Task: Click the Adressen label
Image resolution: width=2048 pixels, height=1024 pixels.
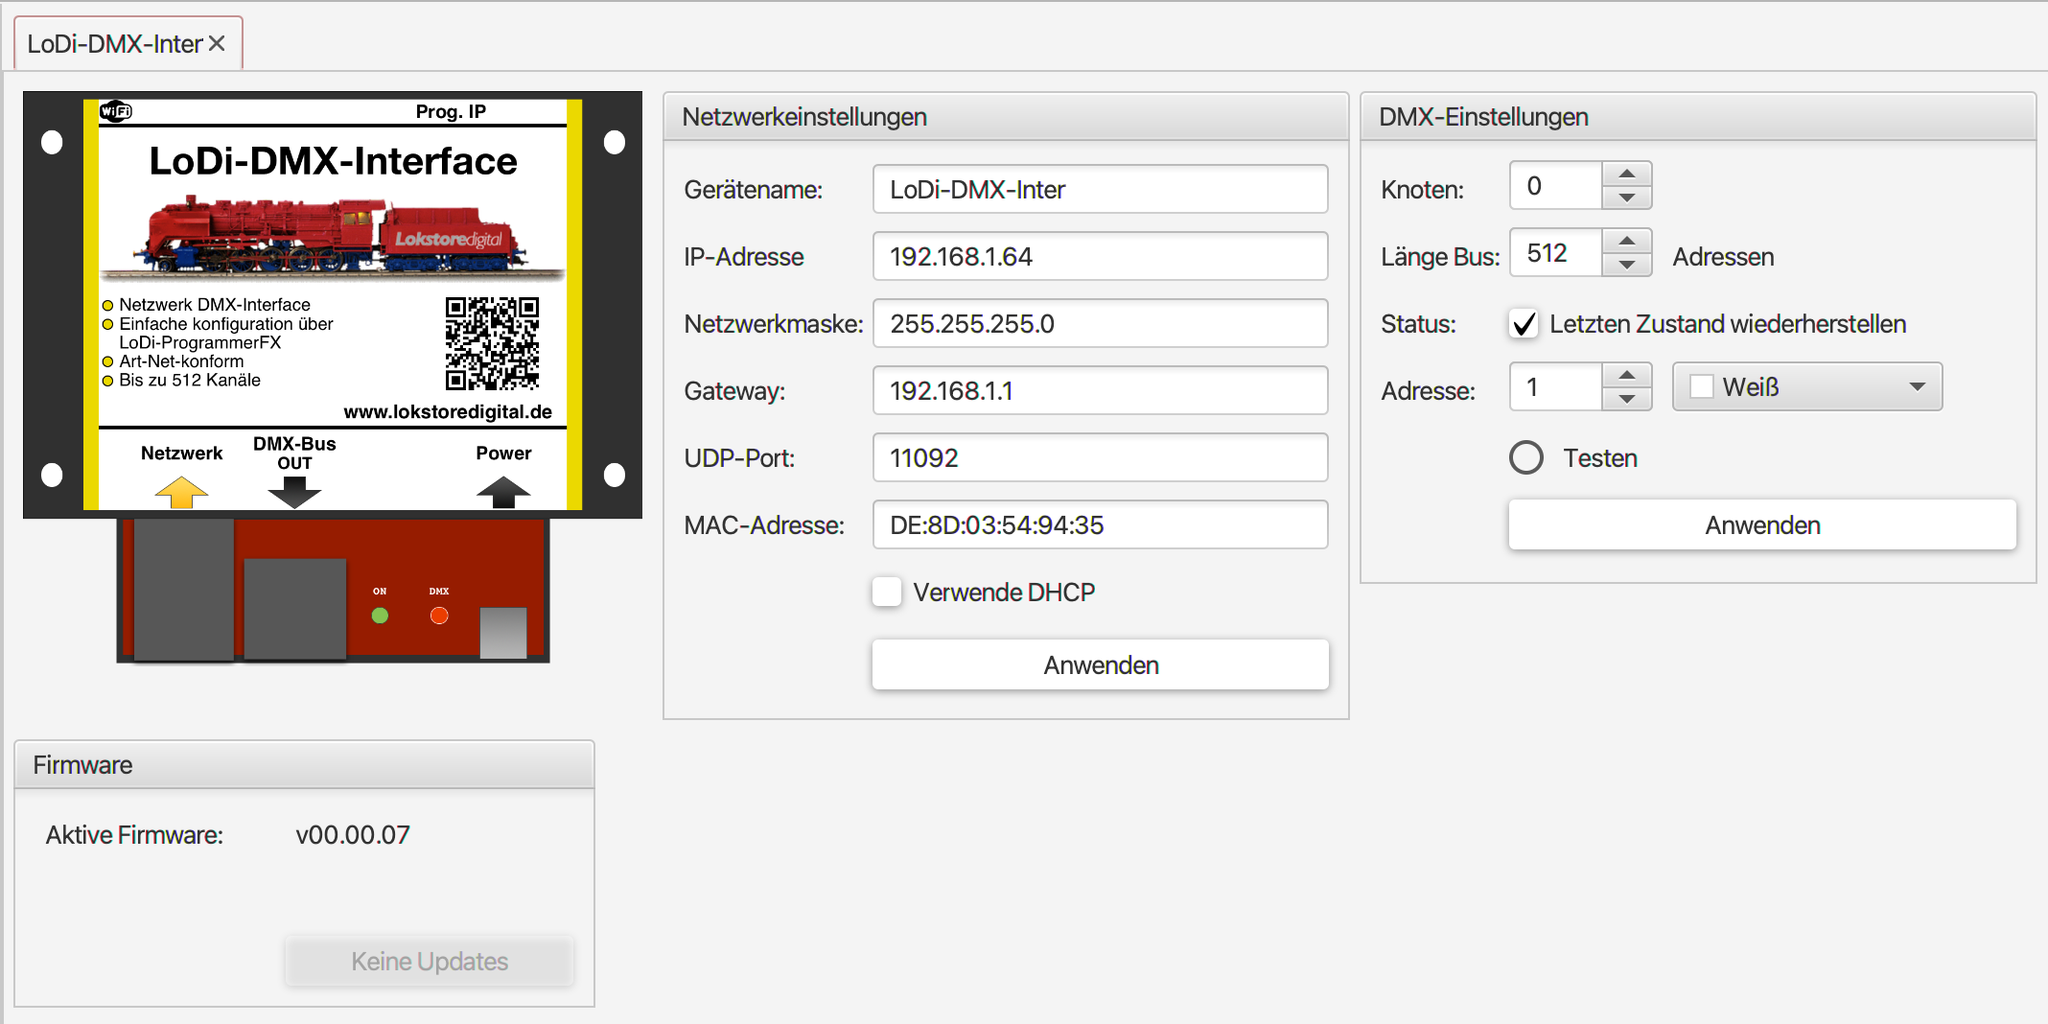Action: pyautogui.click(x=1723, y=257)
